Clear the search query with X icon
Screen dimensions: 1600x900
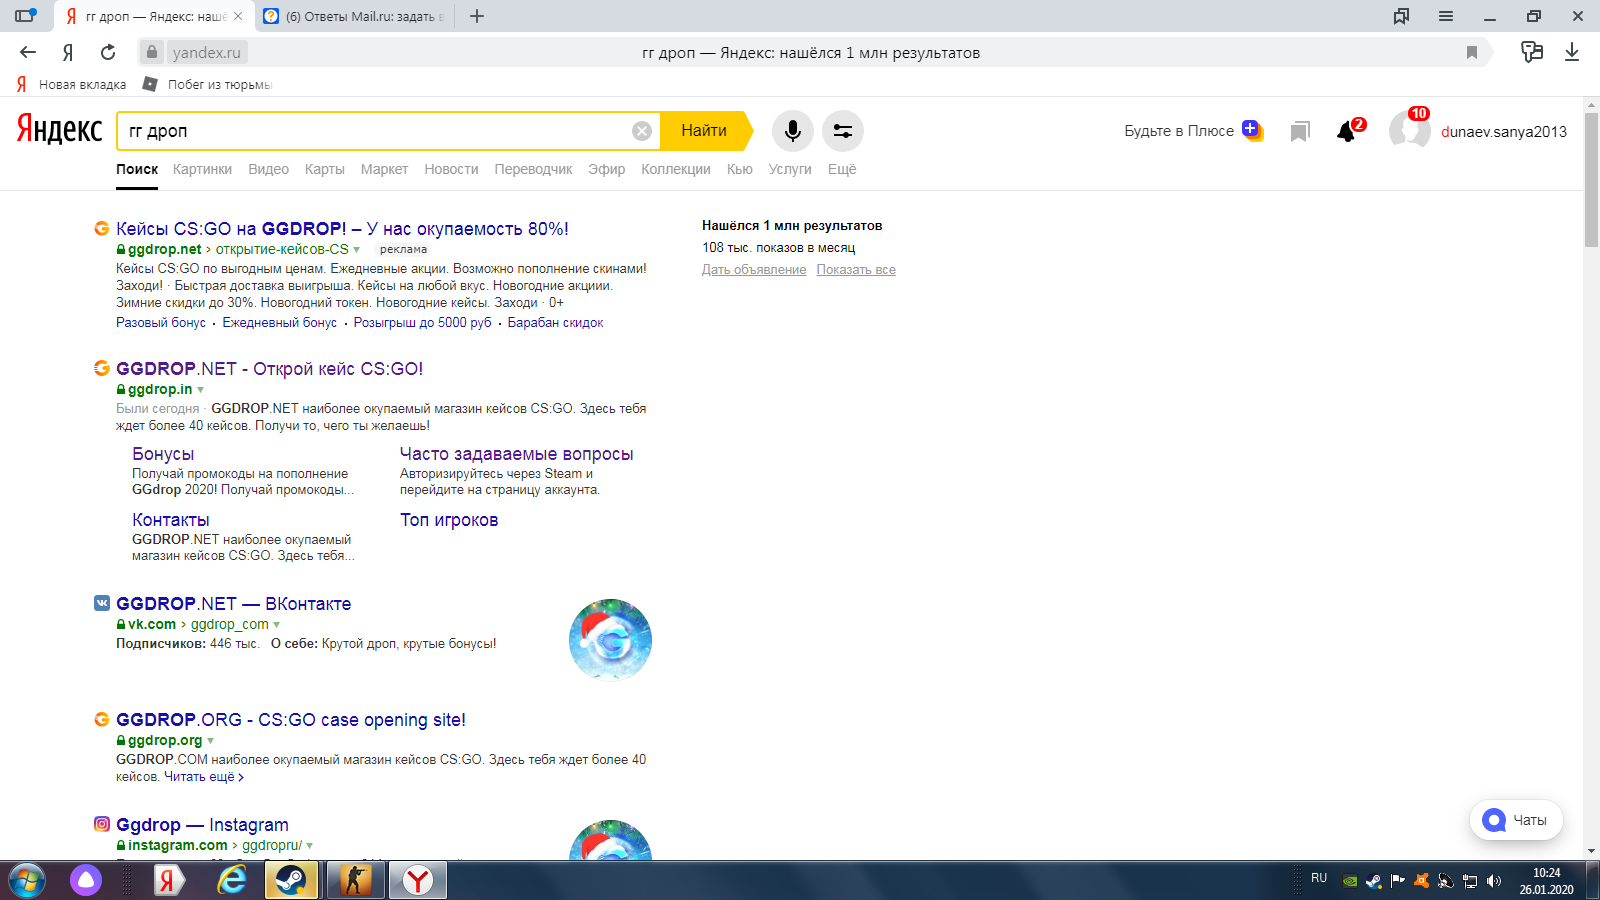click(642, 131)
